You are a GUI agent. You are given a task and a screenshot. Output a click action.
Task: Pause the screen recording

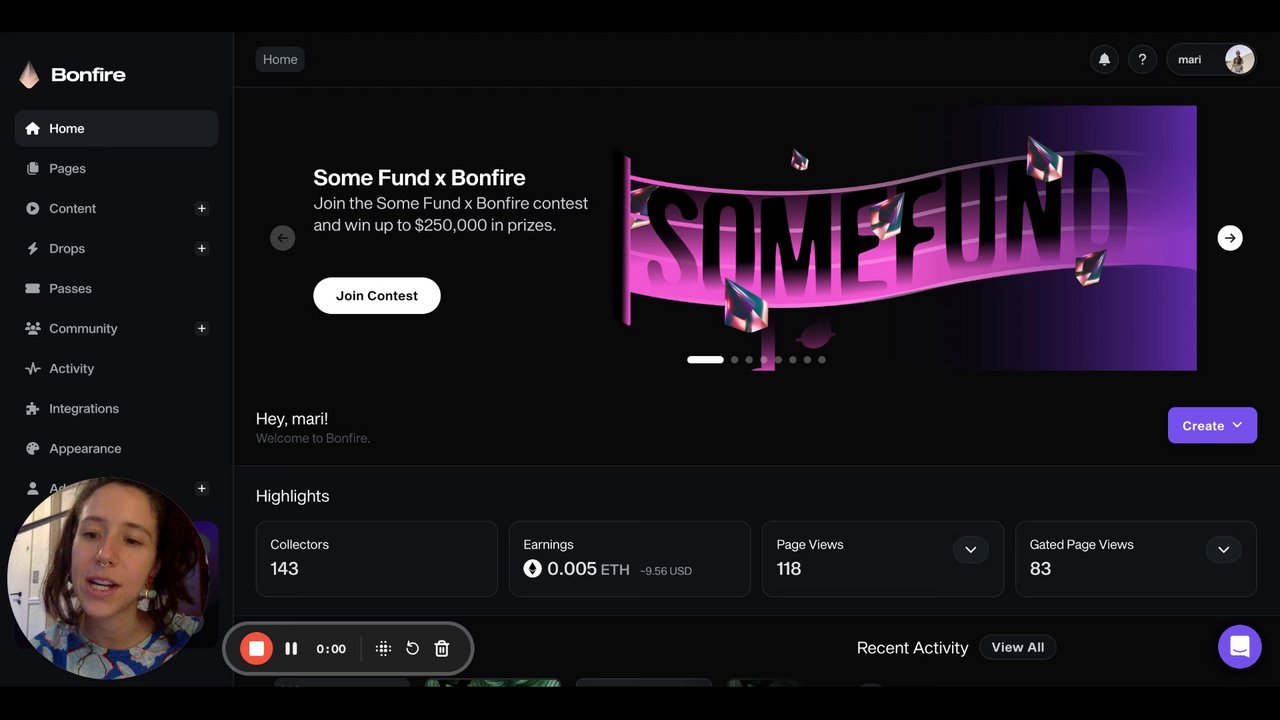(291, 648)
